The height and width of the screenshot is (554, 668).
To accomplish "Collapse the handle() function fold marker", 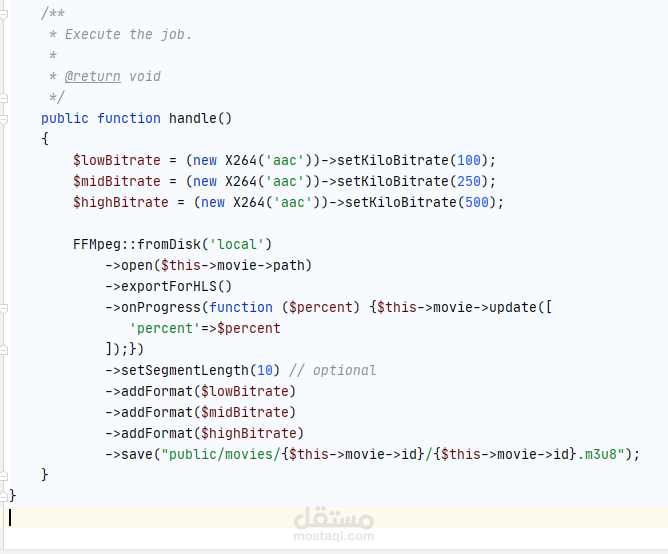I will click(3, 119).
